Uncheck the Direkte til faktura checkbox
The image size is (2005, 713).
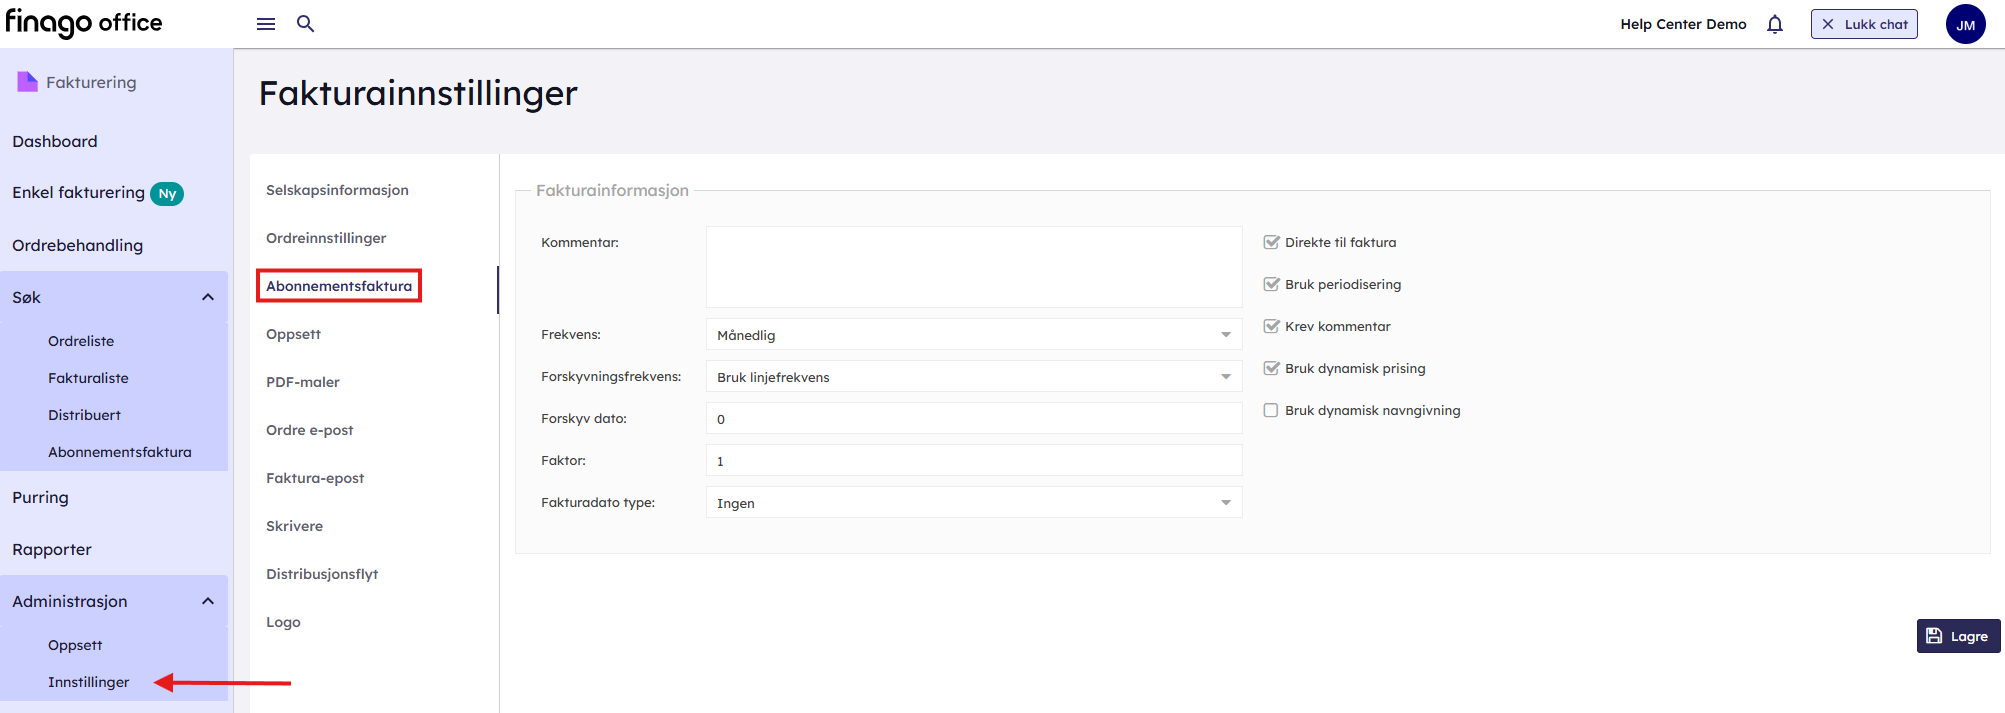coord(1272,243)
